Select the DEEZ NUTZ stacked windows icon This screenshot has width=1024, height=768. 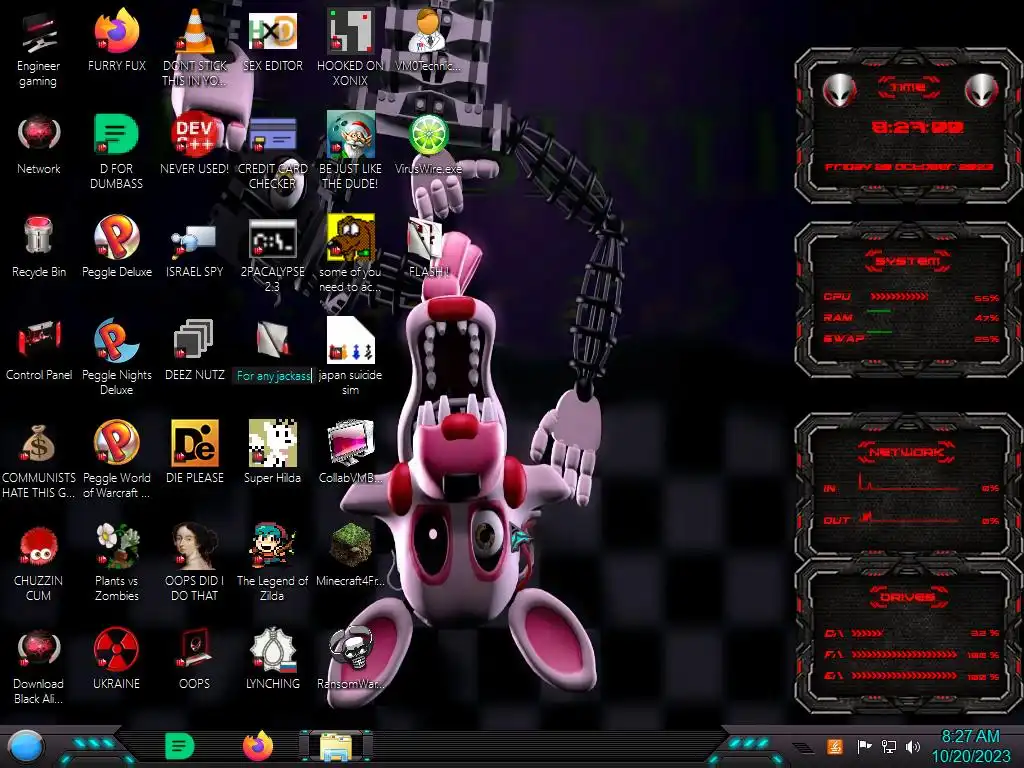[x=194, y=340]
